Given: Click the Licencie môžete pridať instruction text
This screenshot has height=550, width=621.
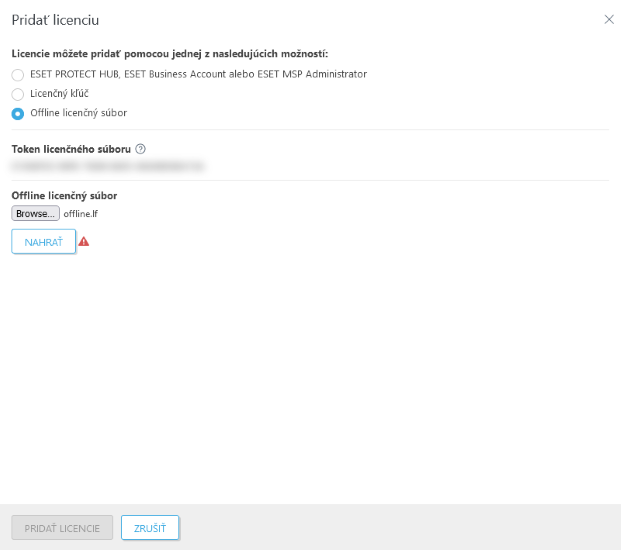Looking at the screenshot, I should [170, 54].
